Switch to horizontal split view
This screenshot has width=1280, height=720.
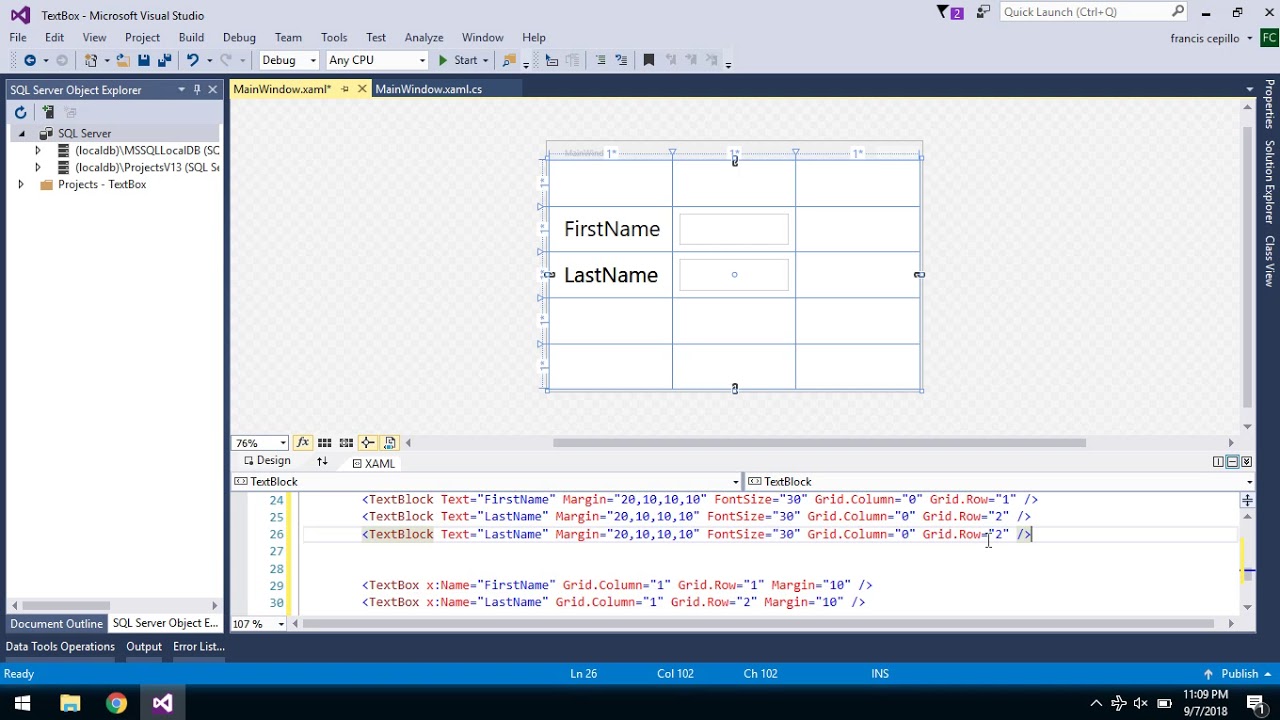click(x=1232, y=462)
